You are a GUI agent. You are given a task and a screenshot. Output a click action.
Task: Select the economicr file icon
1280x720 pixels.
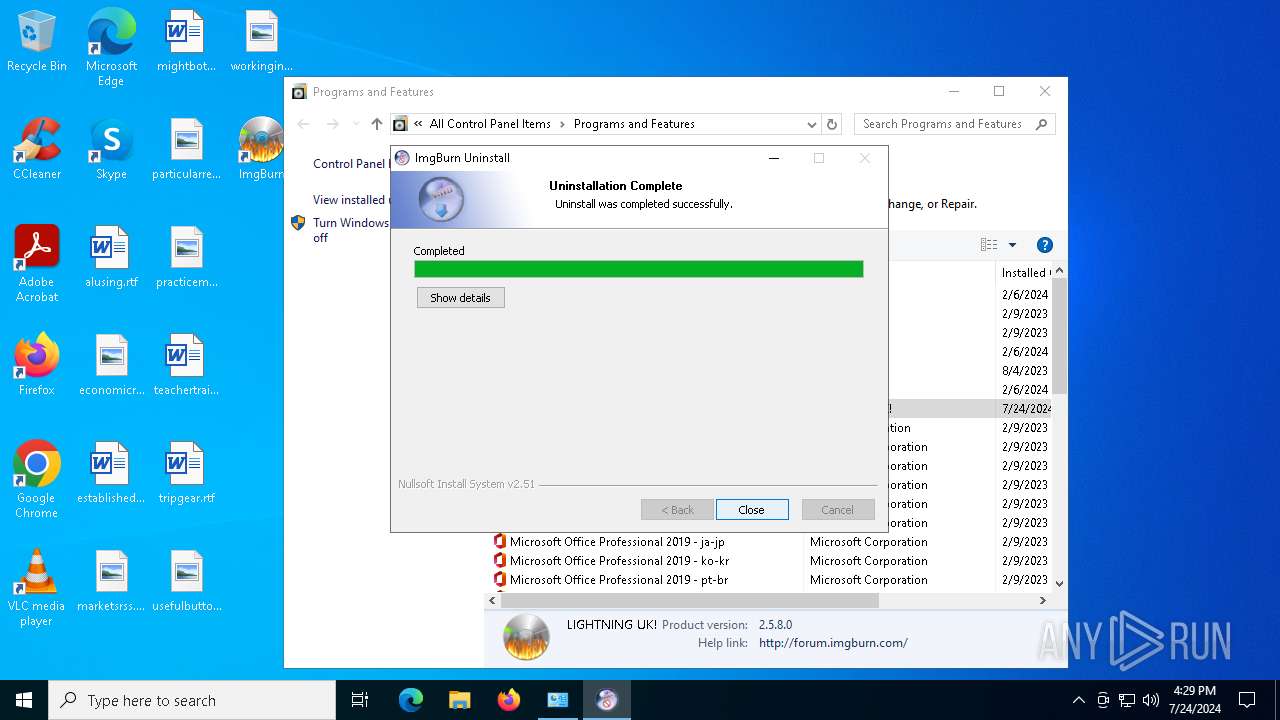[x=111, y=366]
